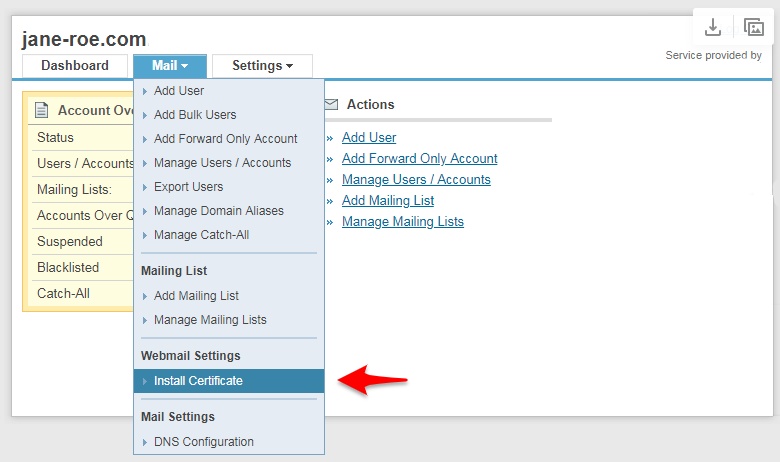
Task: Open the Mail dropdown menu
Action: point(170,66)
